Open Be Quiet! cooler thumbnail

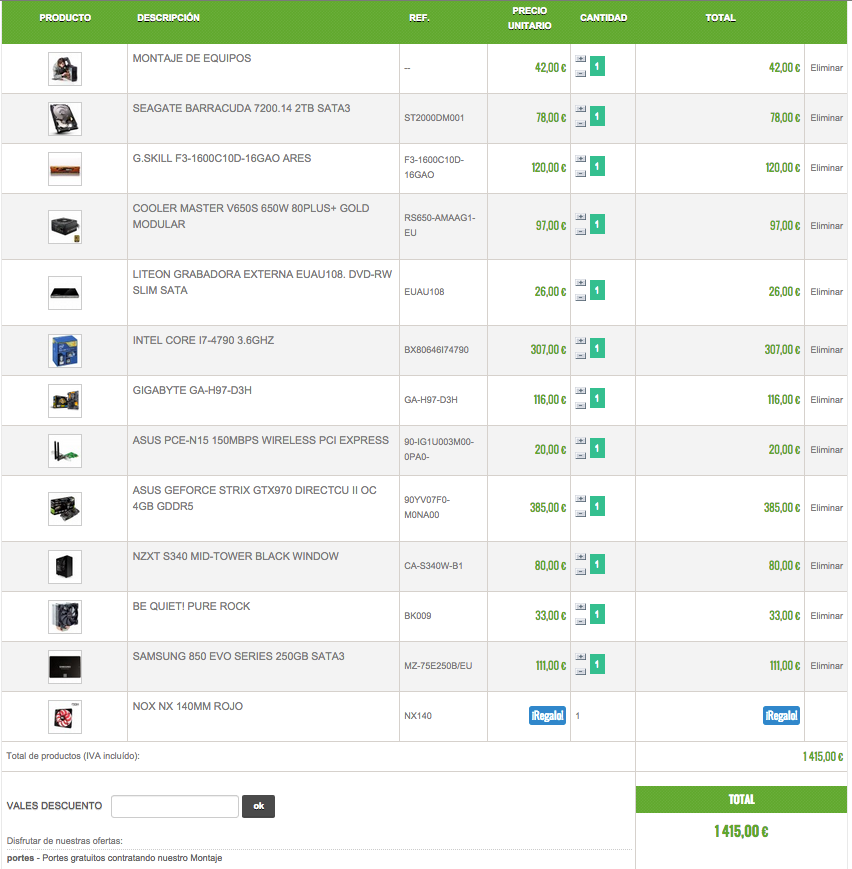tap(65, 617)
